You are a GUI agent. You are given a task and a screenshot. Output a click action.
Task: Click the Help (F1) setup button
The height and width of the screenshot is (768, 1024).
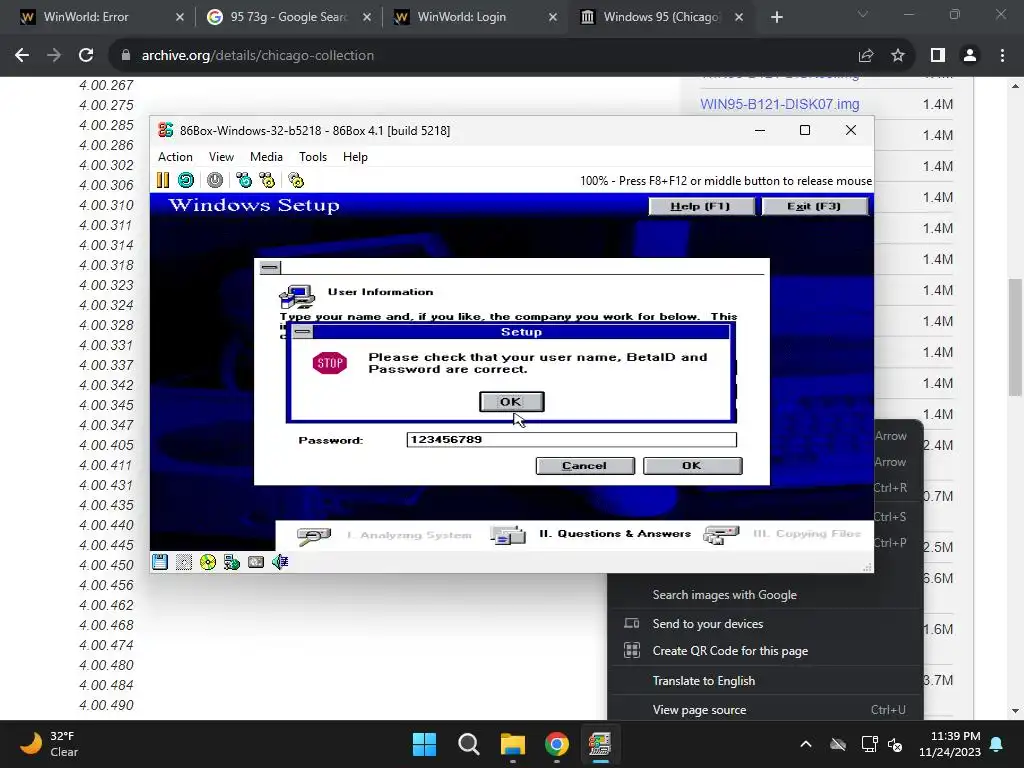click(701, 206)
